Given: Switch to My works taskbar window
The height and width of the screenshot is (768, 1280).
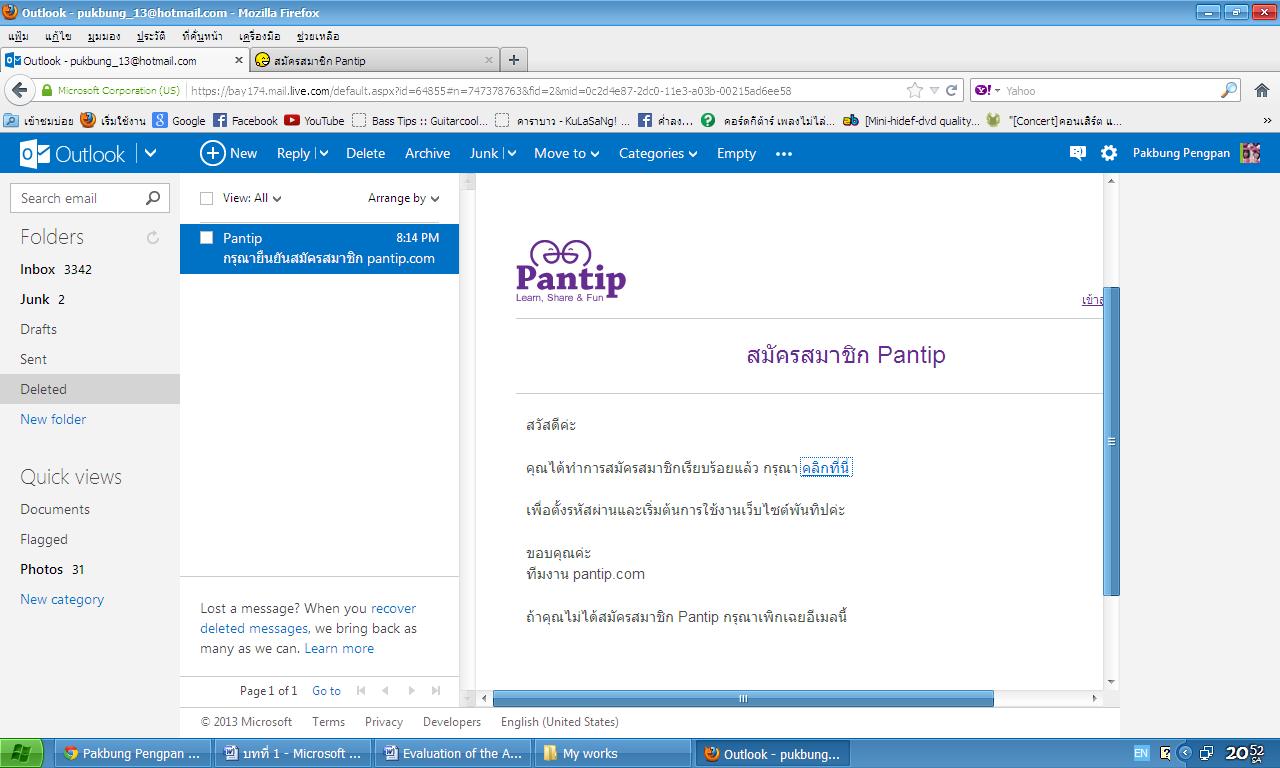Looking at the screenshot, I should point(613,753).
